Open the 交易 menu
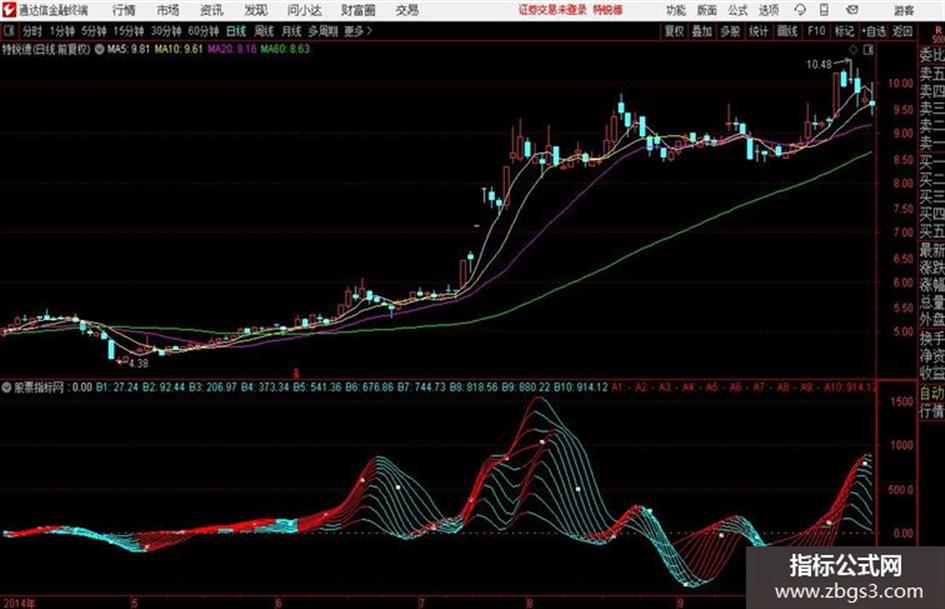 pyautogui.click(x=407, y=10)
